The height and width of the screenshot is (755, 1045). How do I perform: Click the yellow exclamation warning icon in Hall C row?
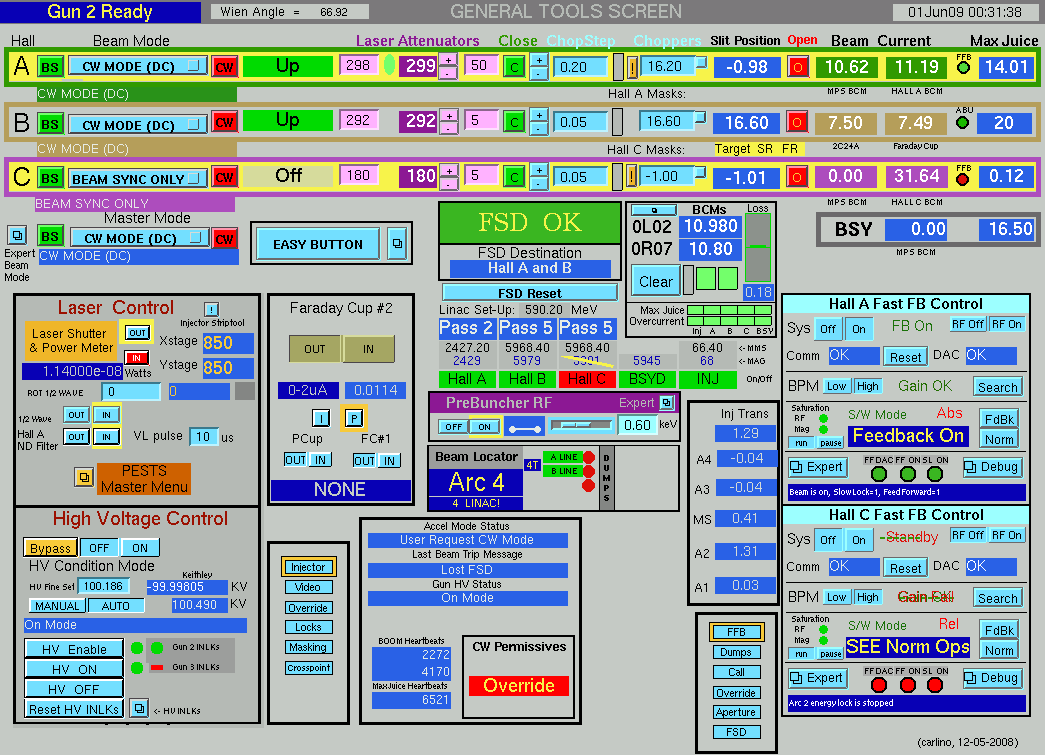(632, 177)
